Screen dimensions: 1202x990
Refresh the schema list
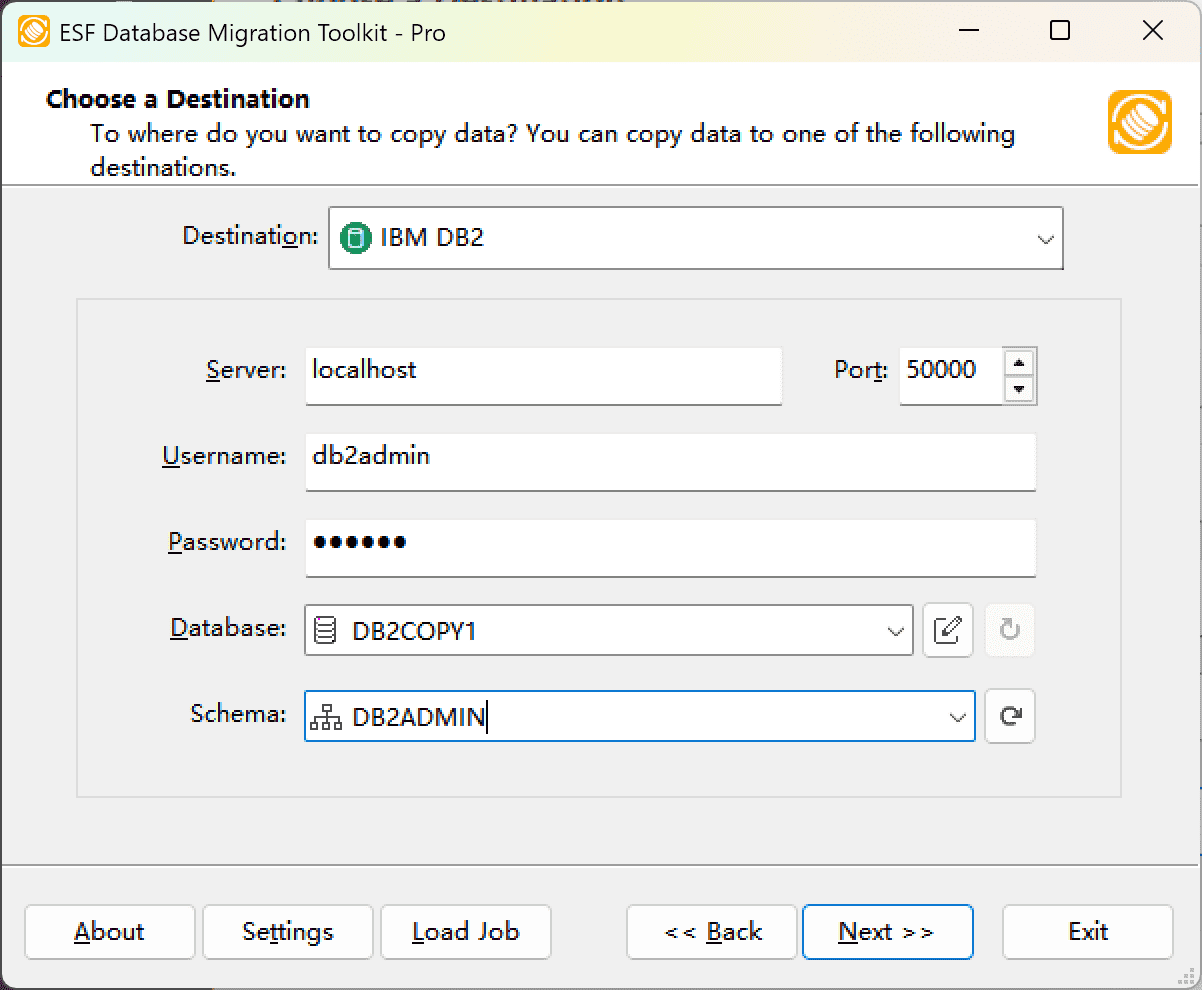click(1009, 716)
